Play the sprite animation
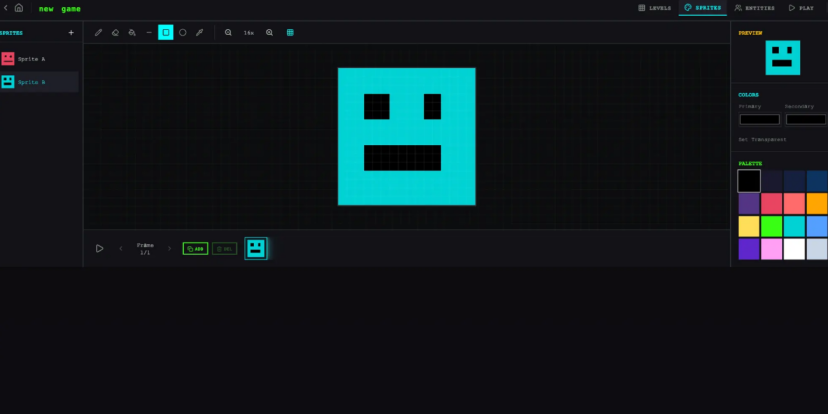This screenshot has width=828, height=414. [99, 248]
